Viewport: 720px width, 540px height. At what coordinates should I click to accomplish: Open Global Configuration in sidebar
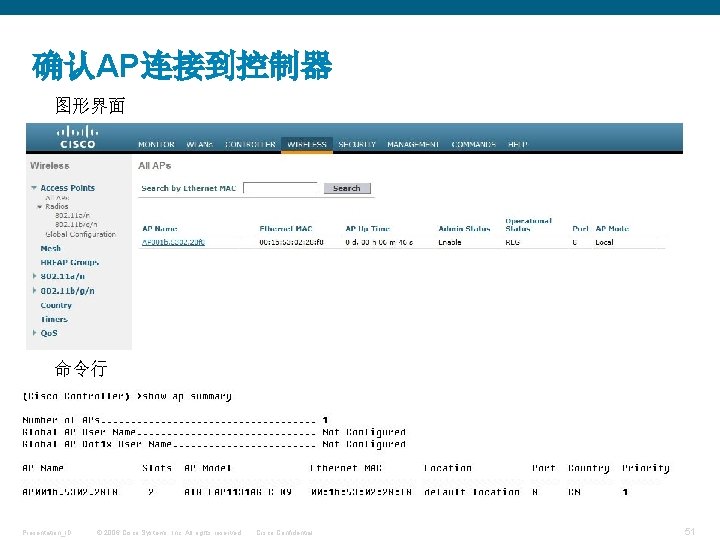pos(80,234)
